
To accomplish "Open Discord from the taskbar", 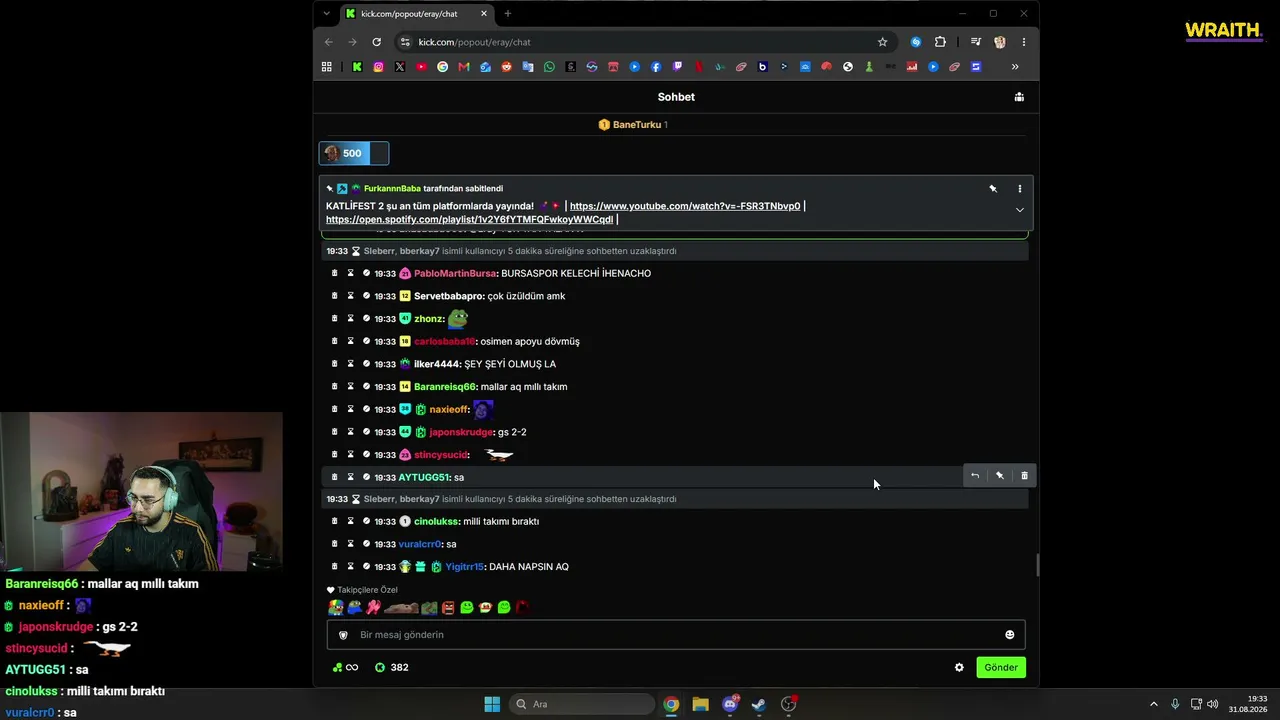I will tap(730, 704).
